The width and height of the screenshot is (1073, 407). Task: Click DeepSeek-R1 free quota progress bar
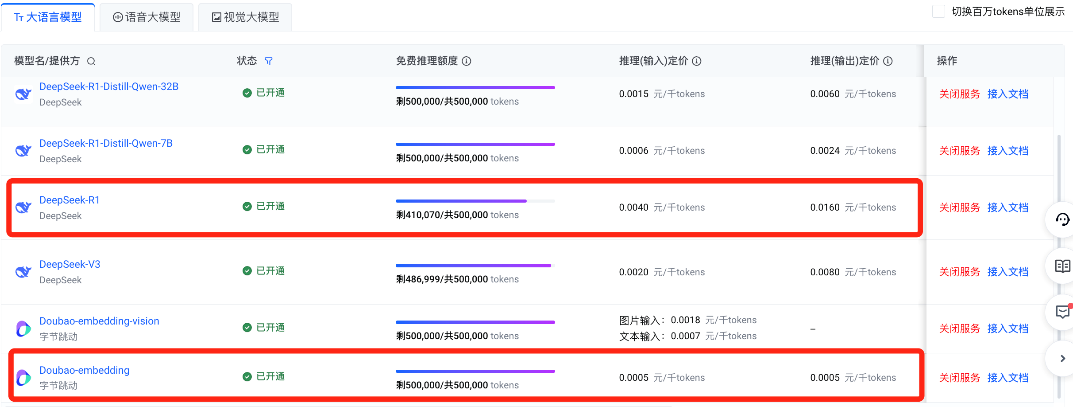click(x=475, y=201)
